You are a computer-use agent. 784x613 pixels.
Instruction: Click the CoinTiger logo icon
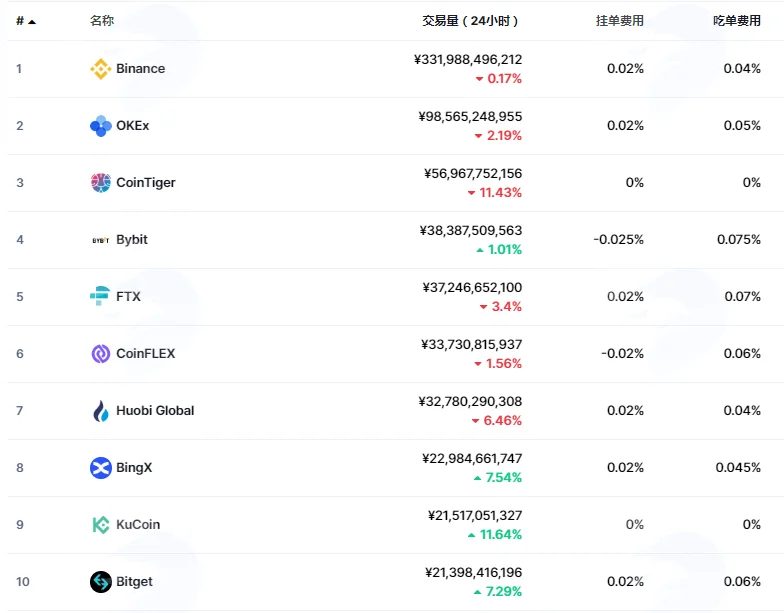100,183
